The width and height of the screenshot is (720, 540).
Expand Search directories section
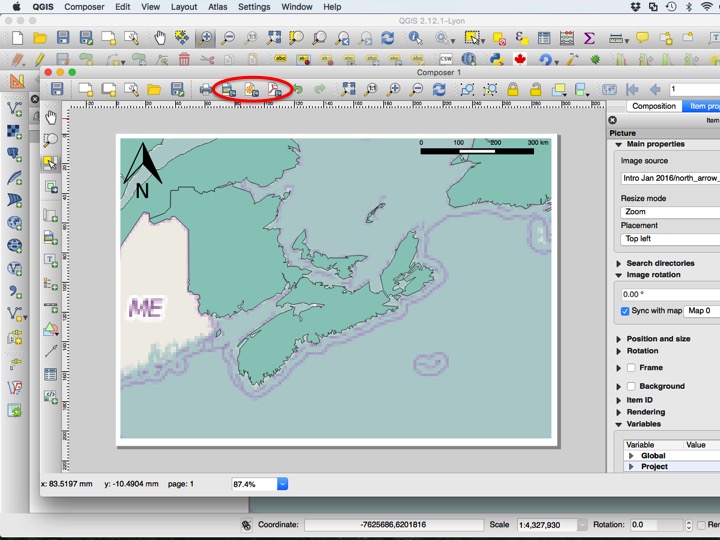pos(619,264)
